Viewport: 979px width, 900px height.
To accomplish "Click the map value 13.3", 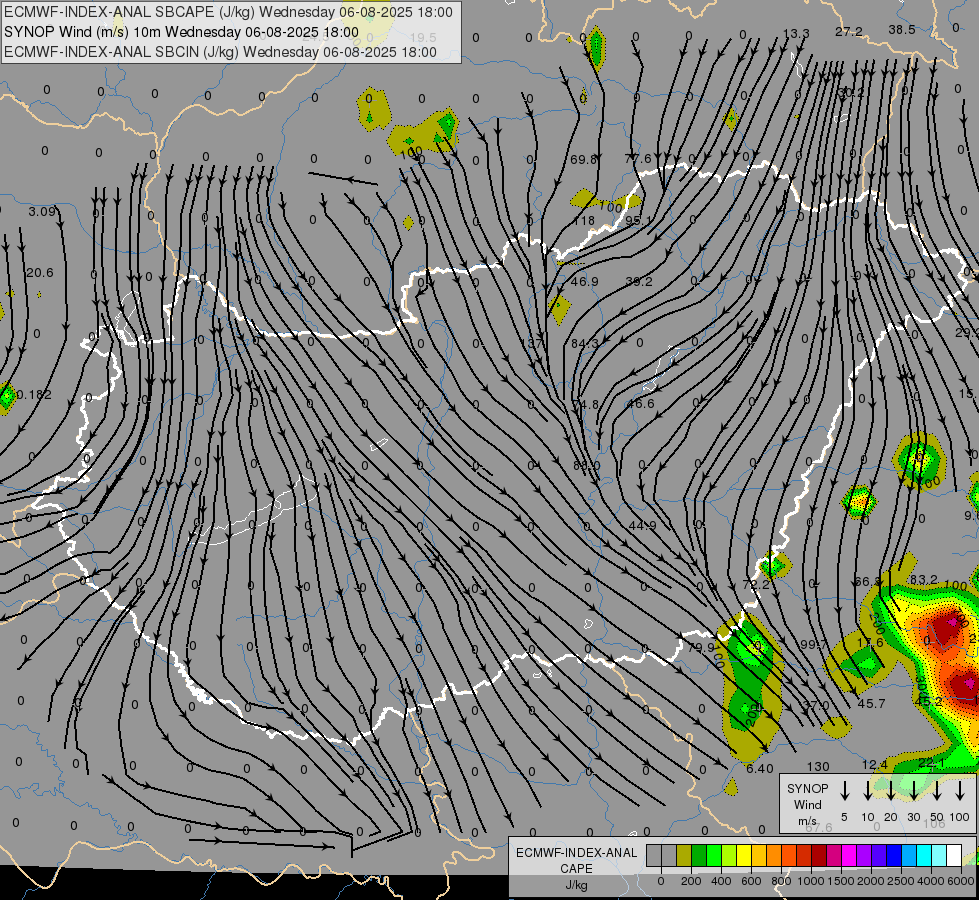I will pyautogui.click(x=796, y=34).
